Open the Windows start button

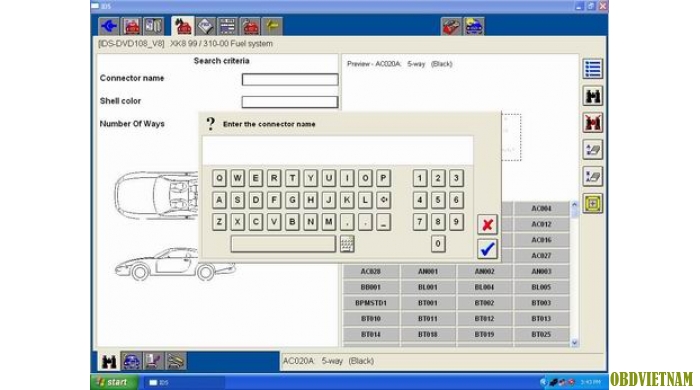coord(113,382)
